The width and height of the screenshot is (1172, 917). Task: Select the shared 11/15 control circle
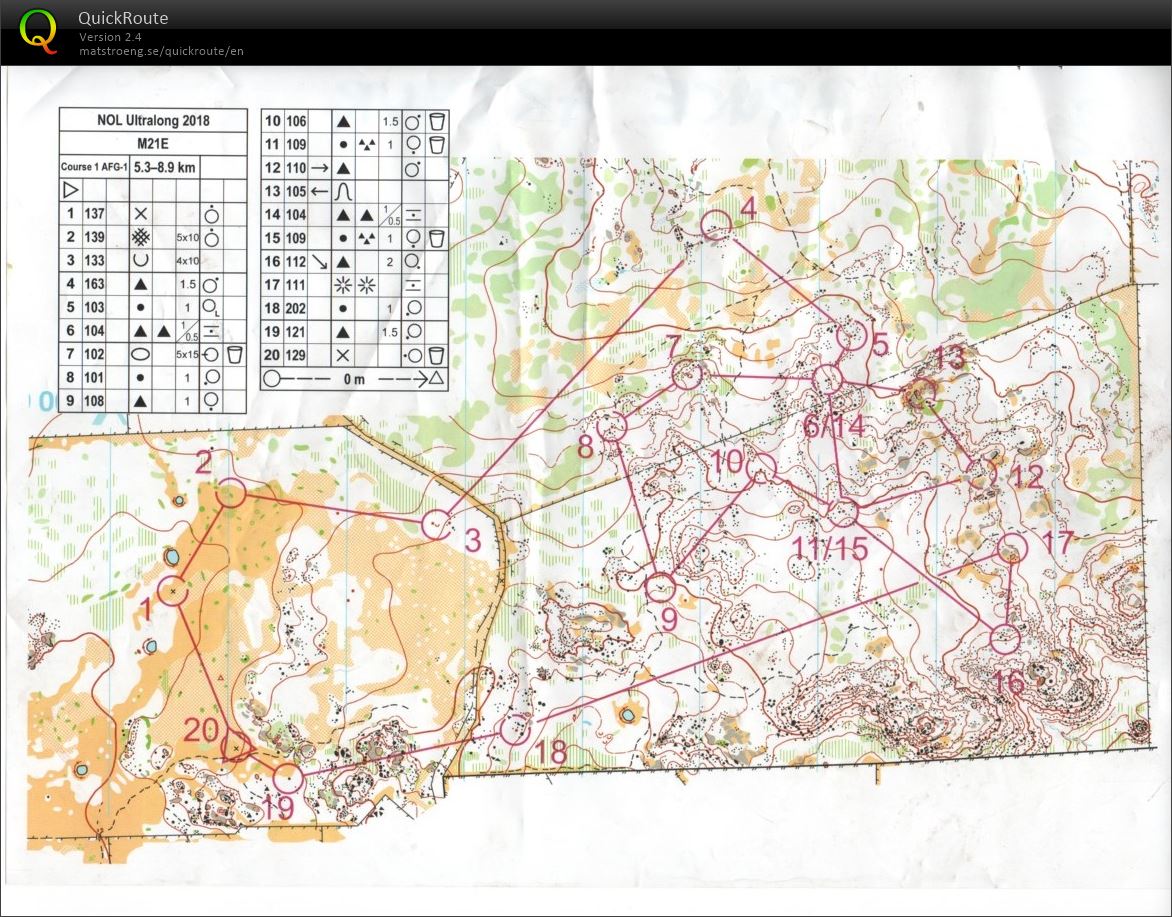click(x=843, y=512)
